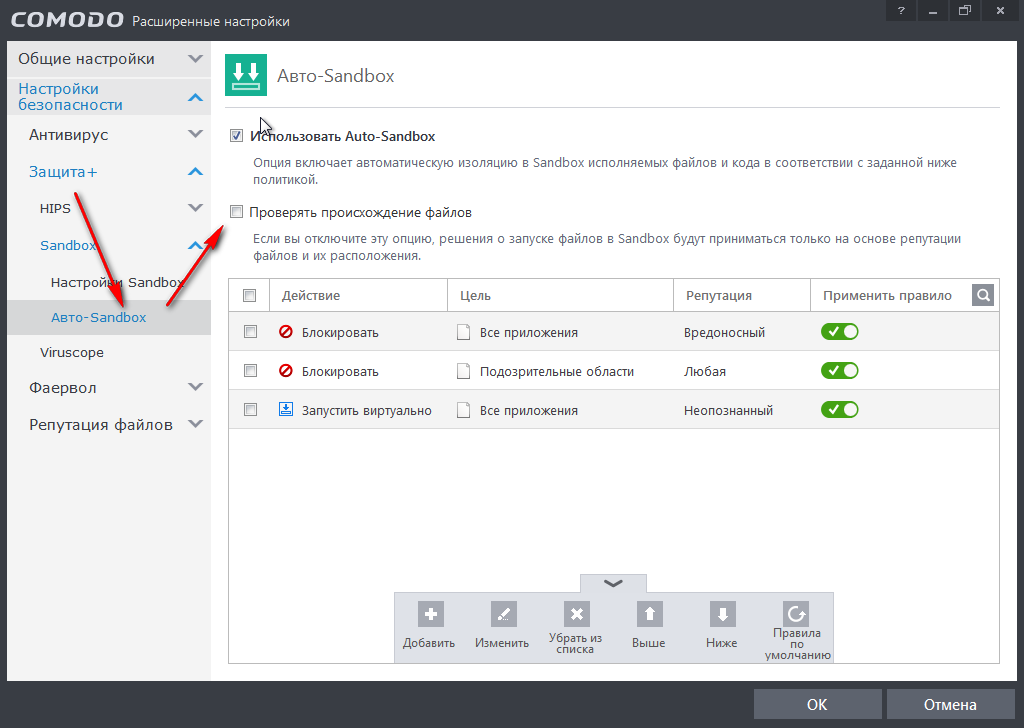
Task: Click Вредоносный reputation cell
Action: click(724, 332)
